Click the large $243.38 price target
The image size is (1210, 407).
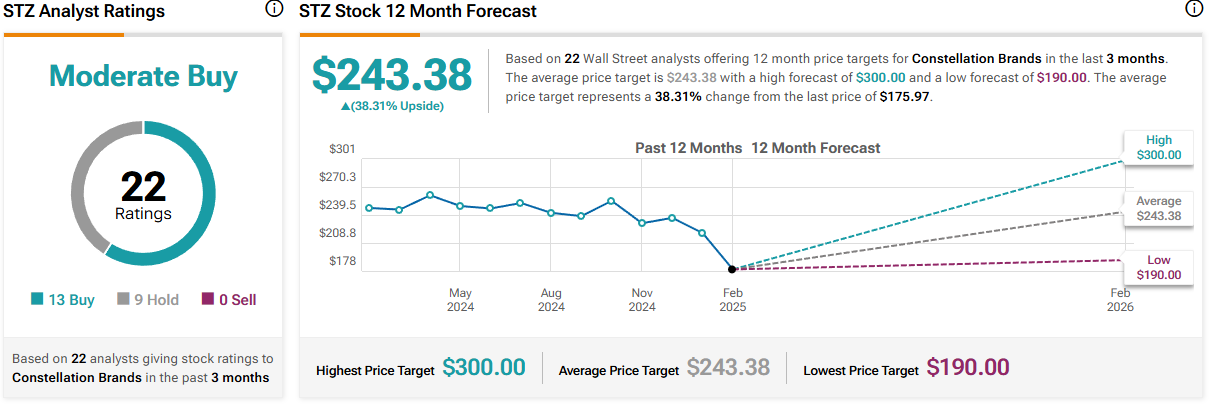tap(392, 76)
